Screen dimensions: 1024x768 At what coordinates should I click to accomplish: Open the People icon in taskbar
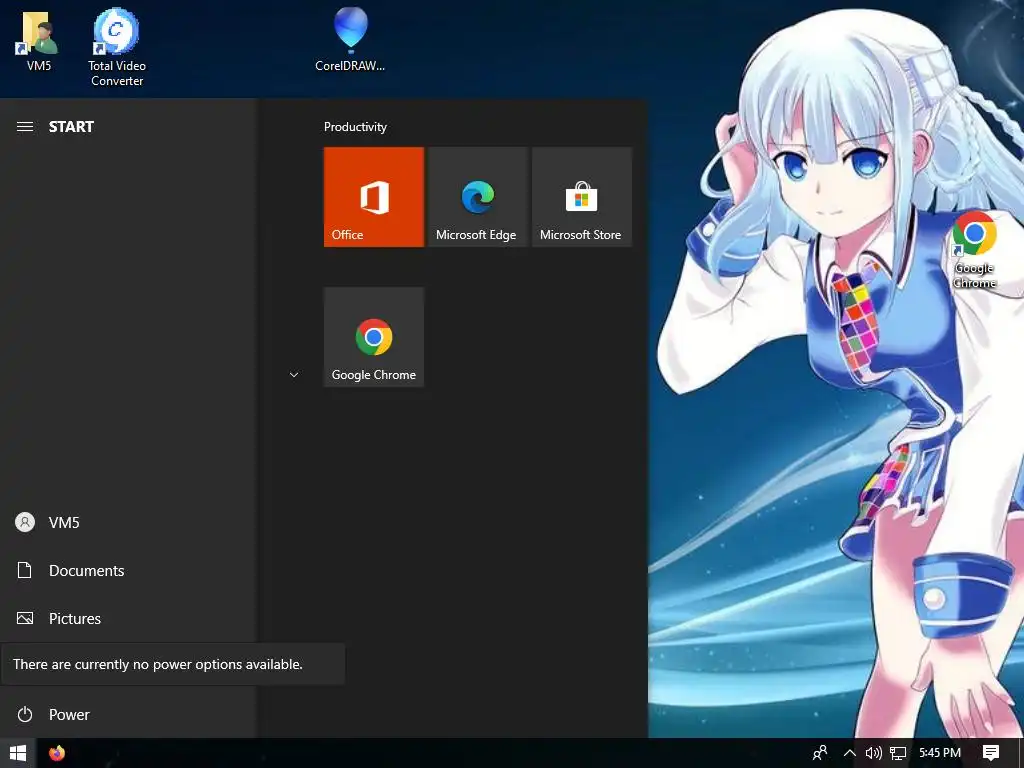coord(820,753)
